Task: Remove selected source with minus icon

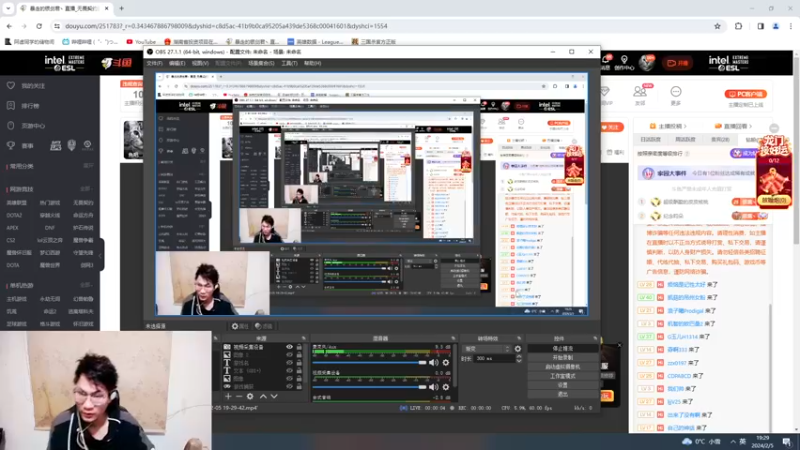Action: point(239,396)
